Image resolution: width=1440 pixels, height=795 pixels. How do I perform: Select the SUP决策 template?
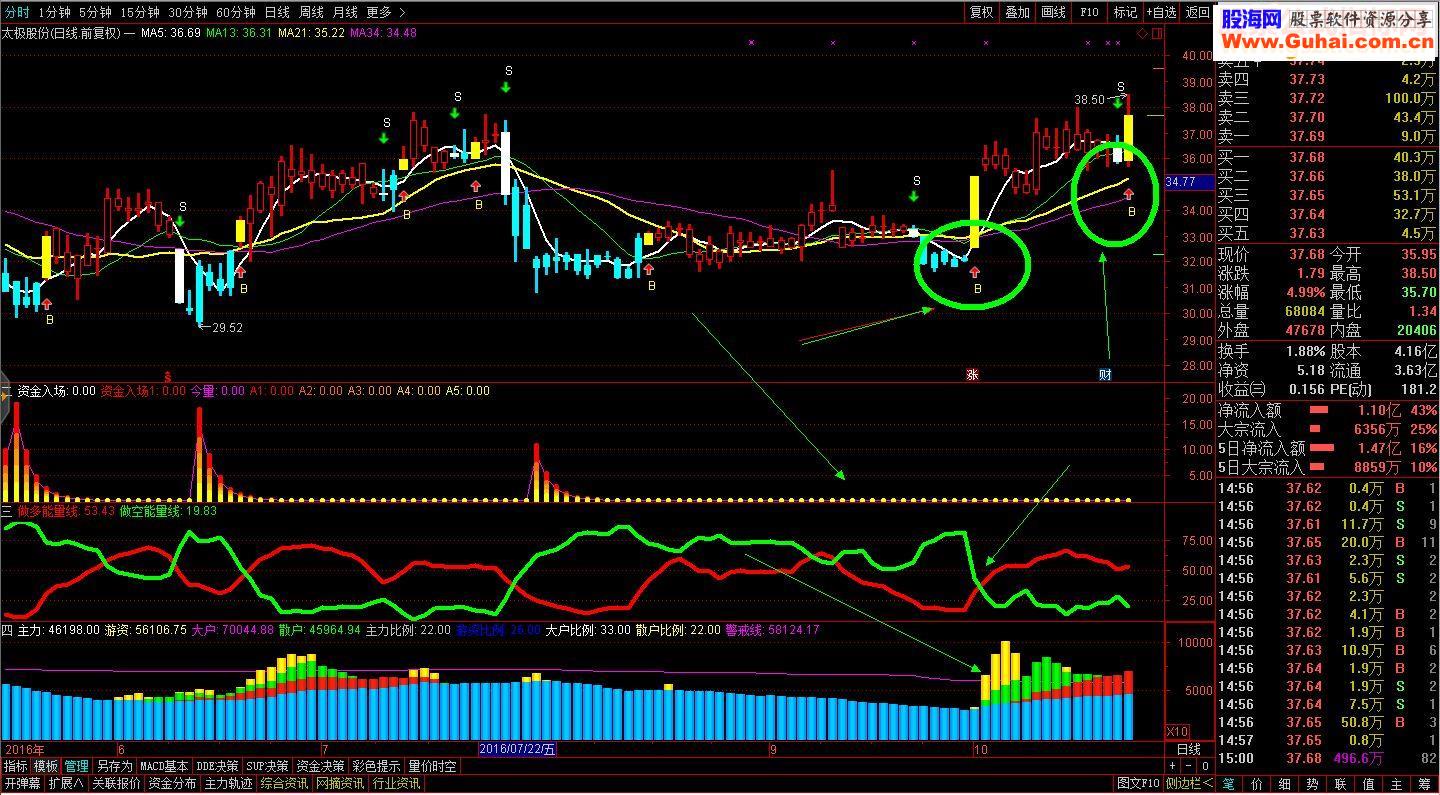pos(268,766)
